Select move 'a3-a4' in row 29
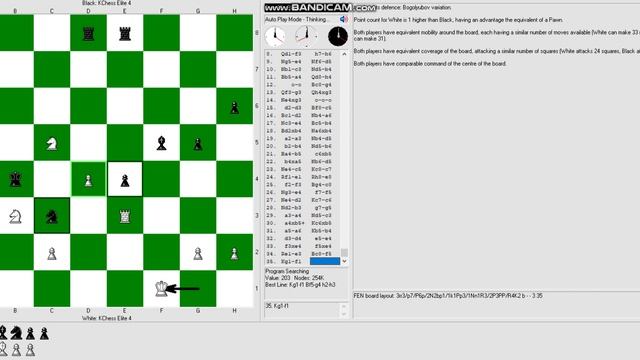Image resolution: width=640 pixels, height=360 pixels. [293, 216]
